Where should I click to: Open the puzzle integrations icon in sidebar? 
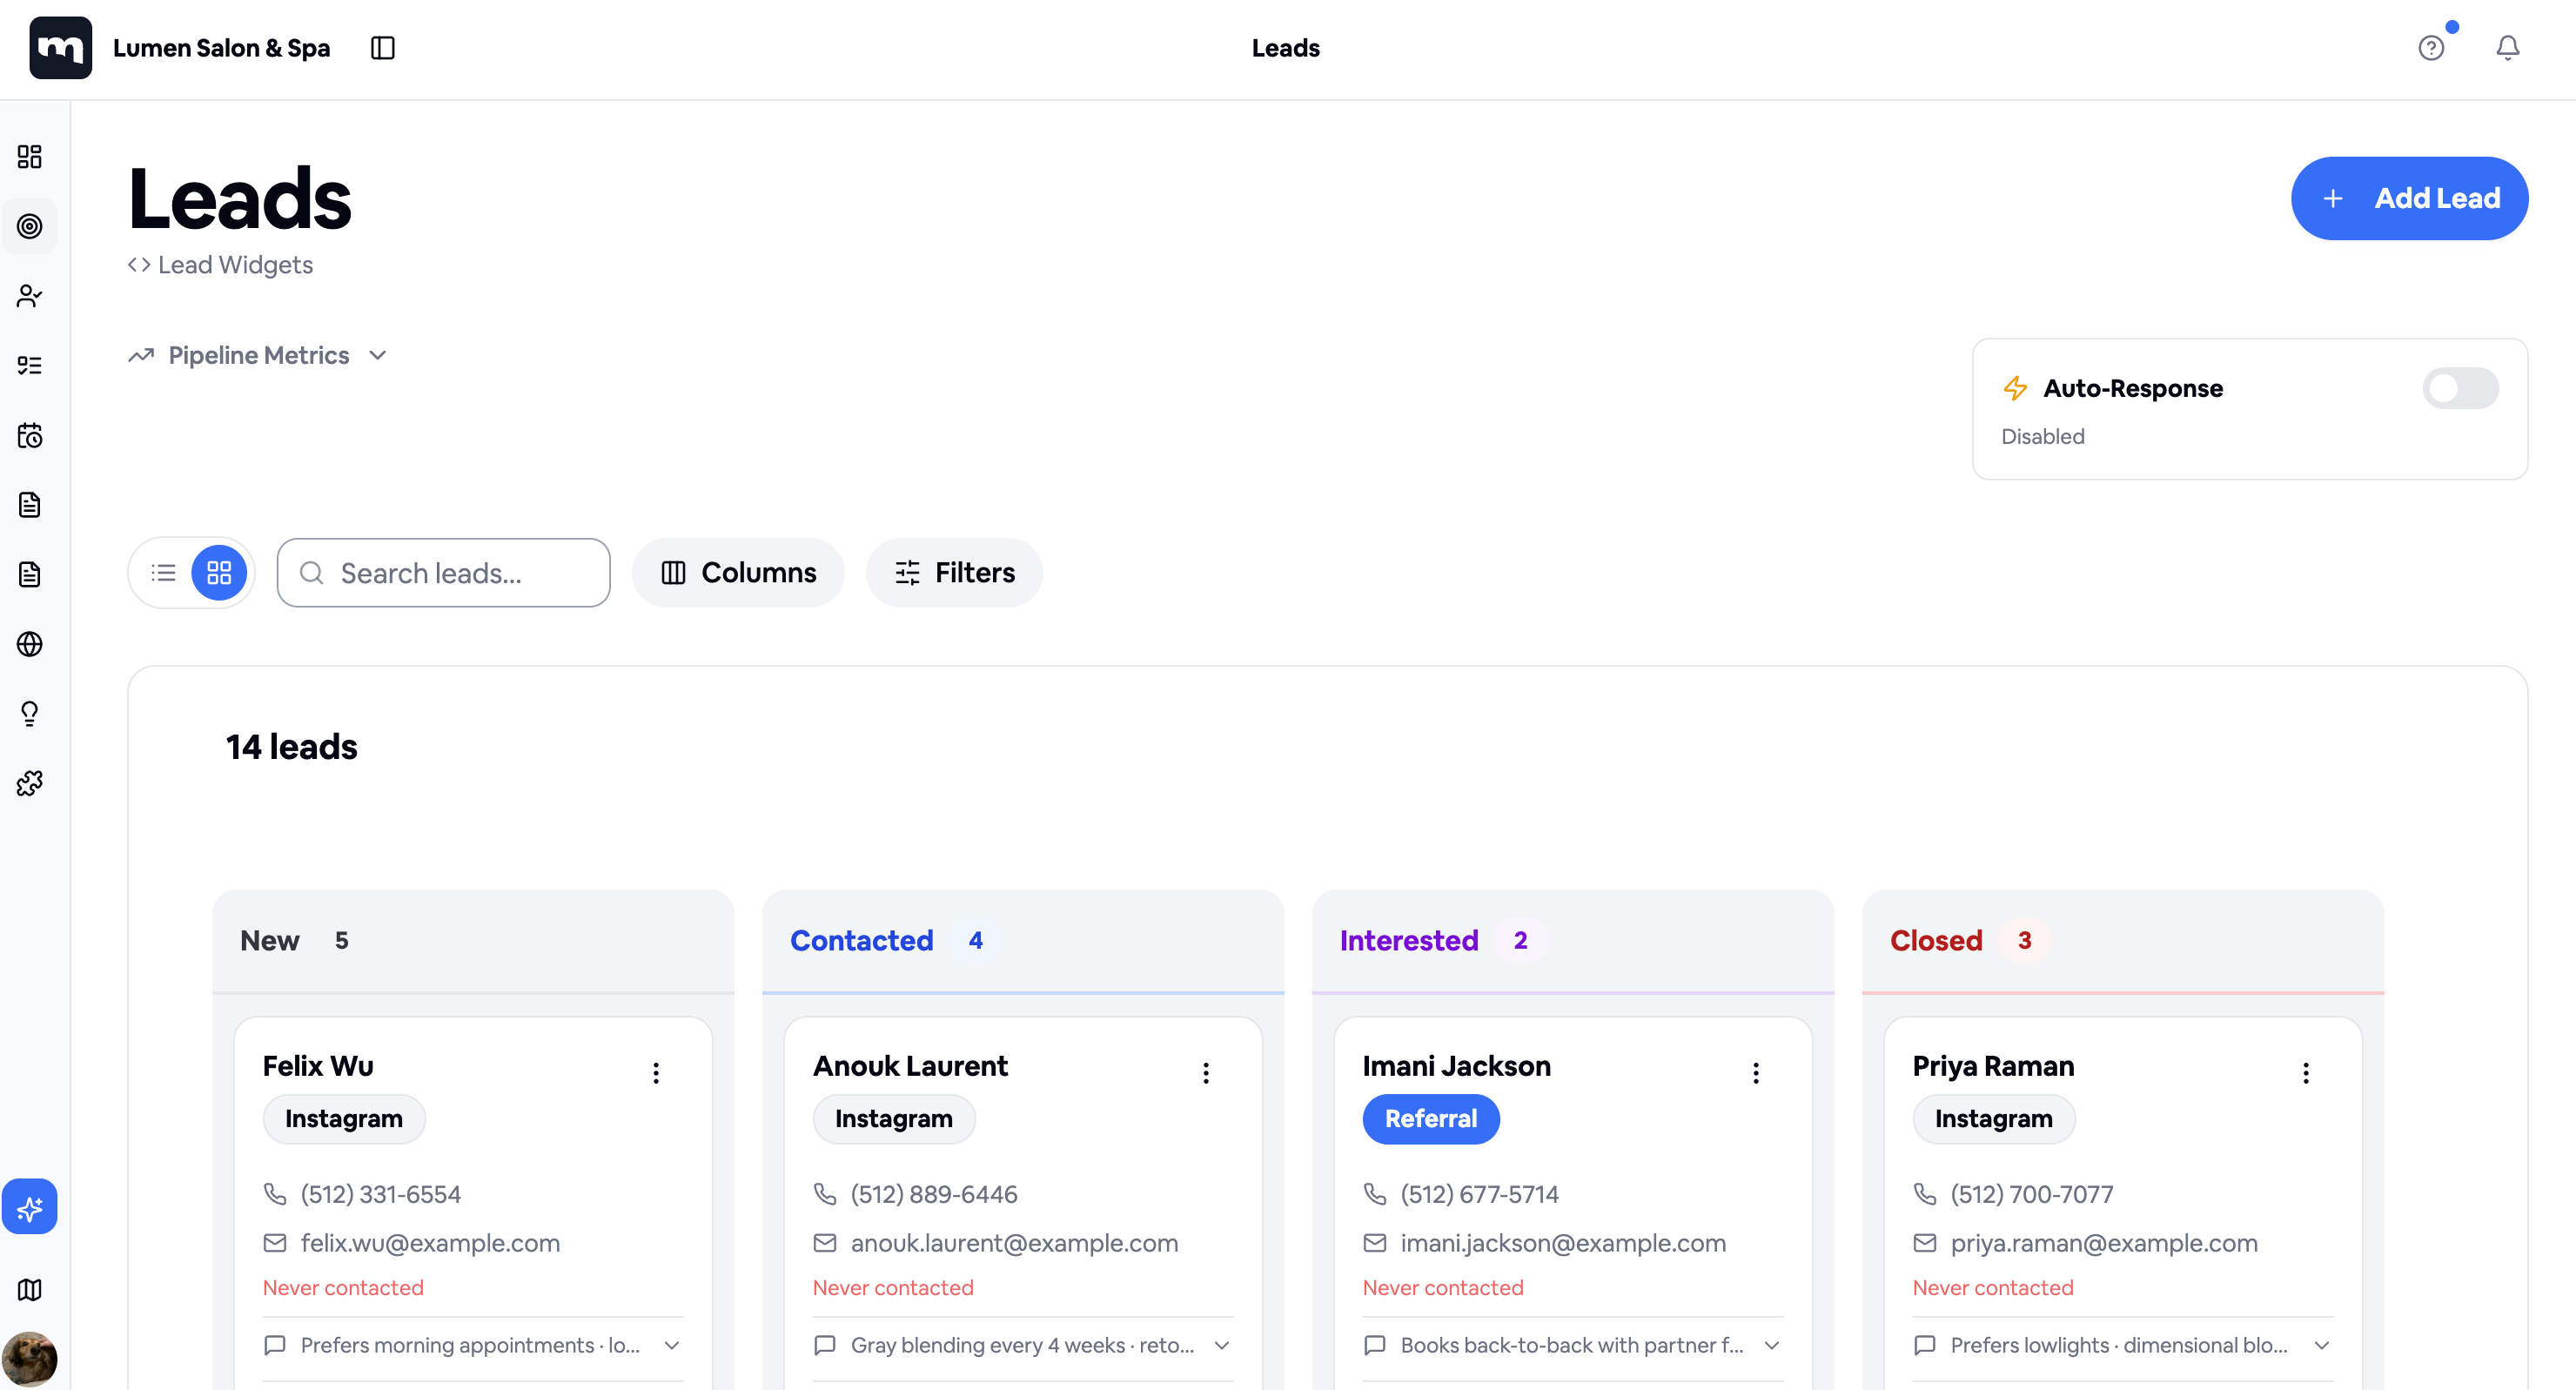pos(30,783)
